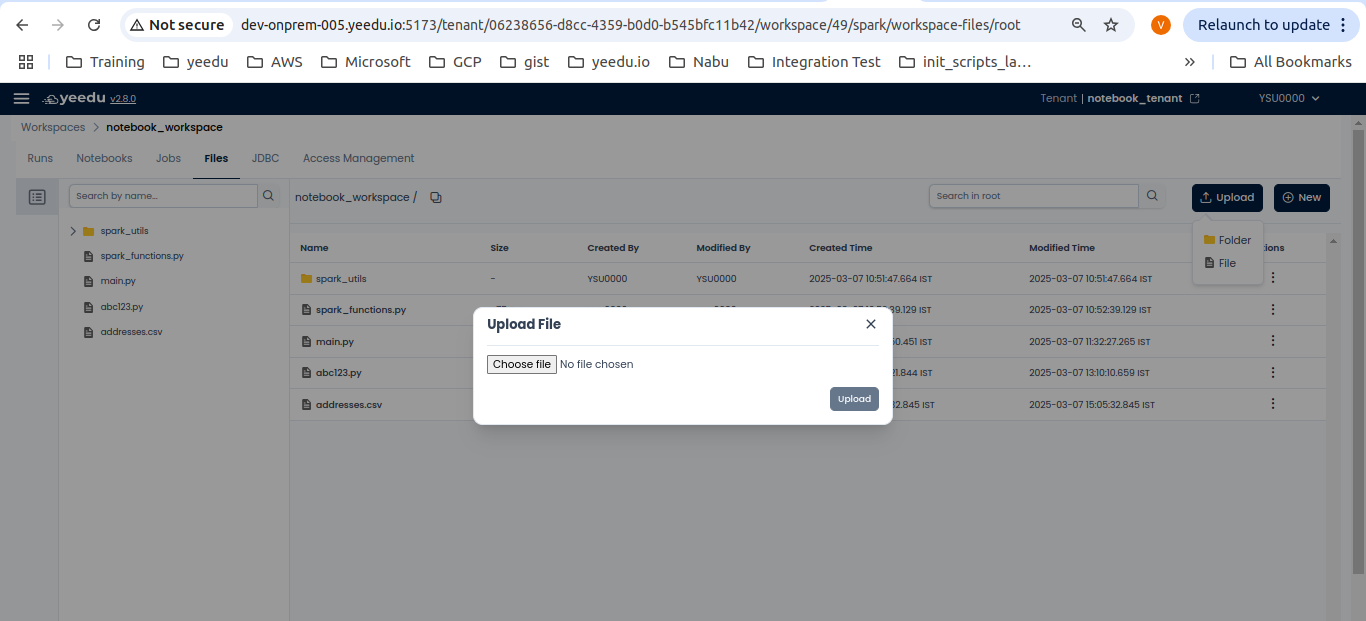Click the yeedu version v2.8.0 link
This screenshot has width=1366, height=621.
pos(123,99)
